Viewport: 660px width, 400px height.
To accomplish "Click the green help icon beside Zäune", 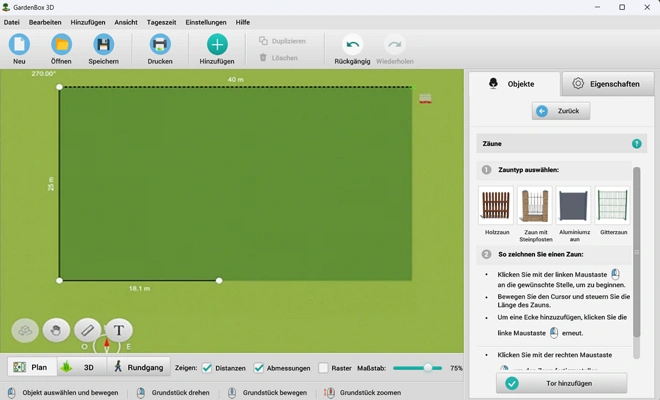I will pos(636,144).
